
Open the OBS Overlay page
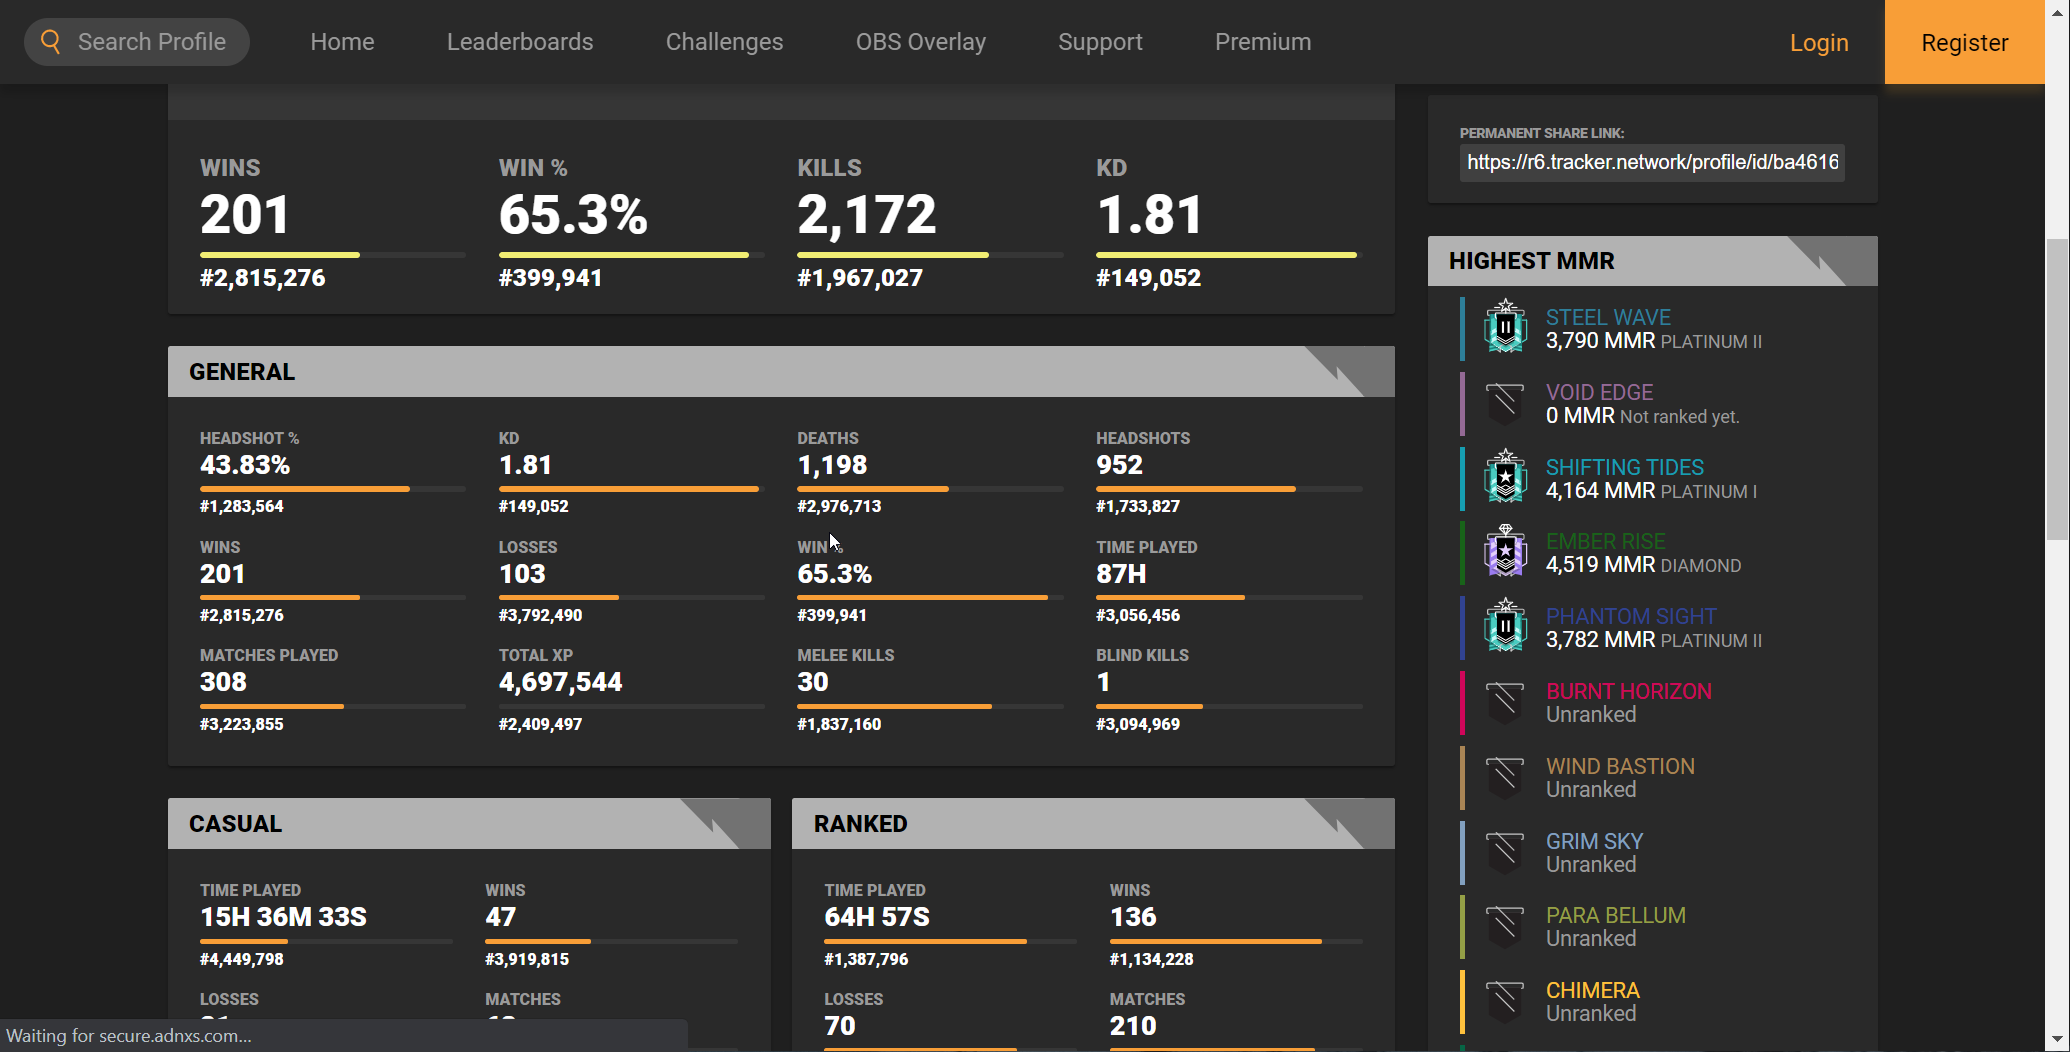(920, 42)
